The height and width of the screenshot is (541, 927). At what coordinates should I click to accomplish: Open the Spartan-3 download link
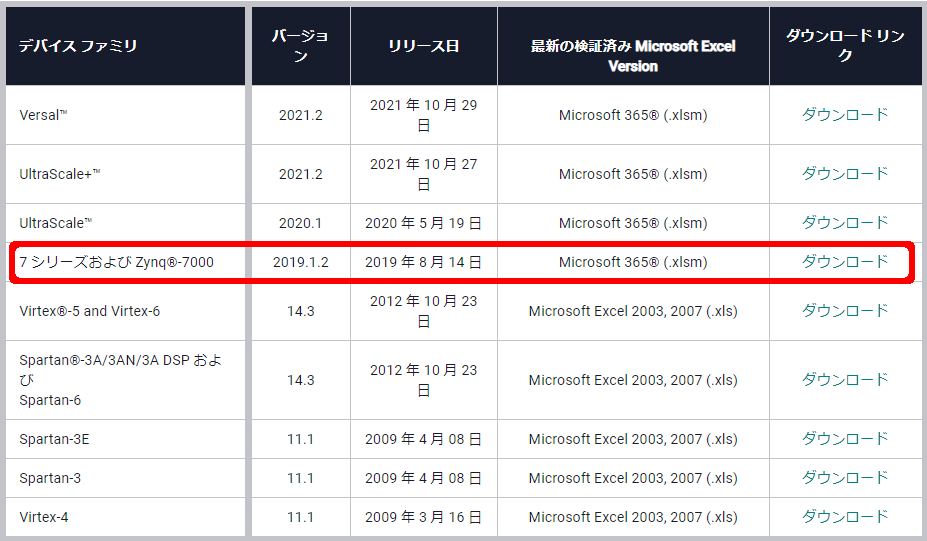click(x=845, y=478)
